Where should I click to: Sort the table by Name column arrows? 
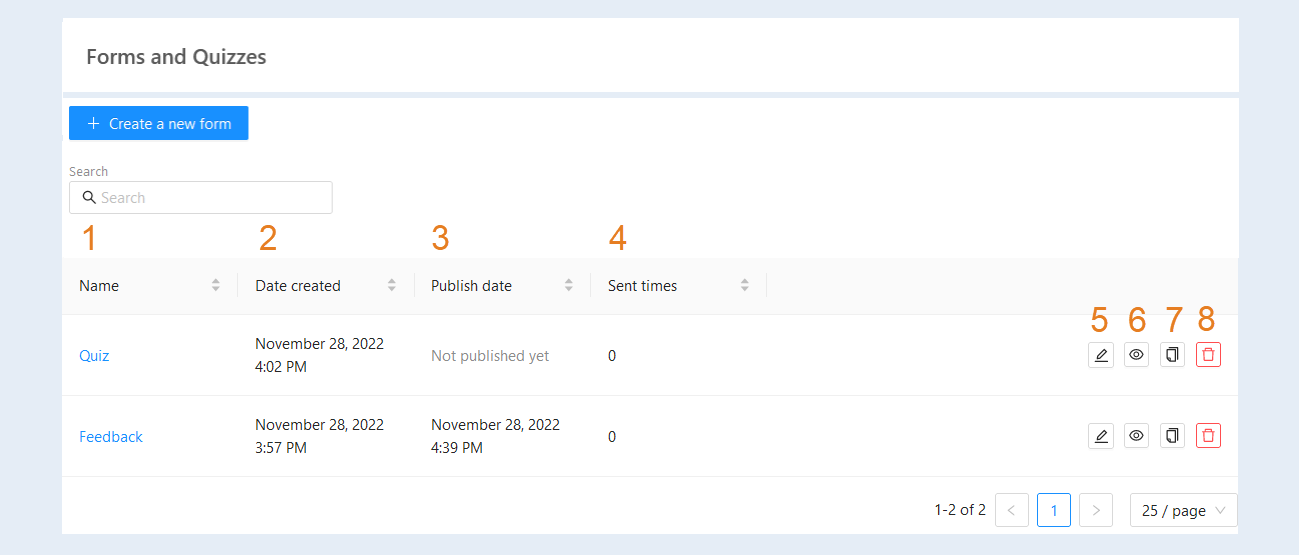[x=216, y=285]
